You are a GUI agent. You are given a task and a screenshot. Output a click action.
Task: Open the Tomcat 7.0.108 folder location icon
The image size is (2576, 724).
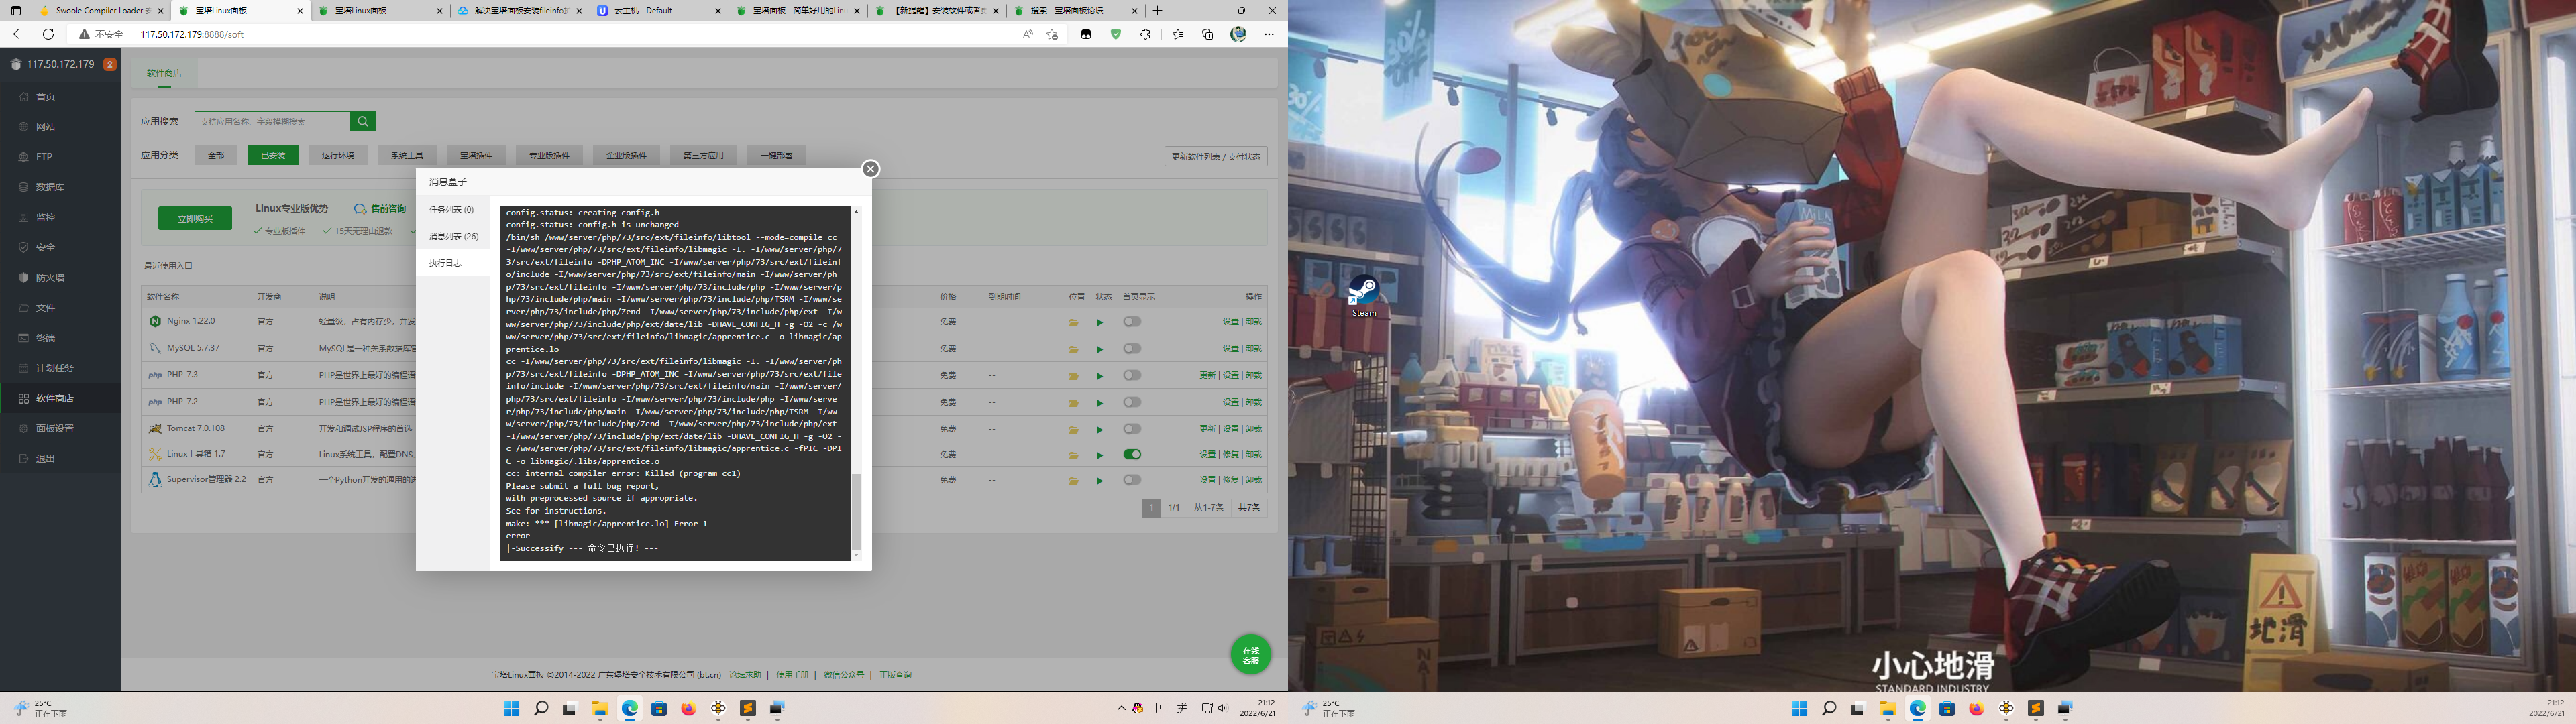click(1073, 429)
